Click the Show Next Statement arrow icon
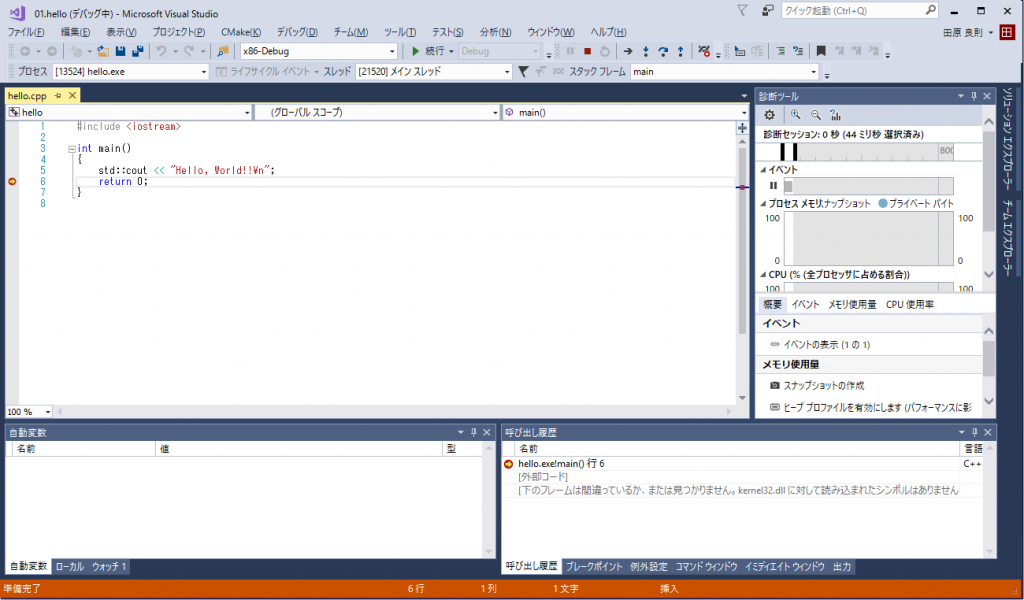This screenshot has height=600, width=1024. click(x=628, y=51)
